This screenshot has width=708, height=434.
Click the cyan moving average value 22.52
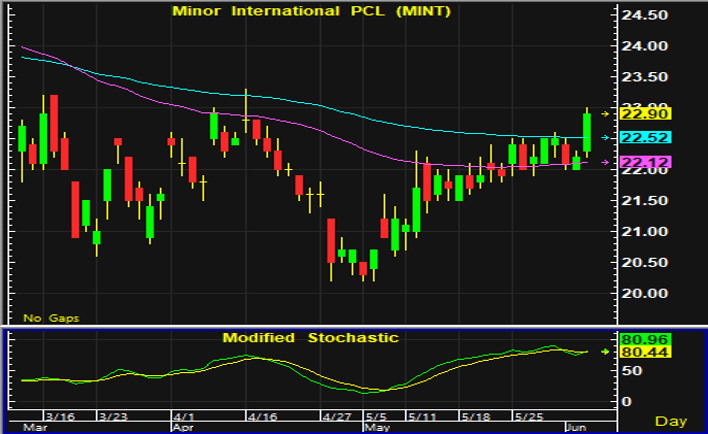pyautogui.click(x=645, y=137)
